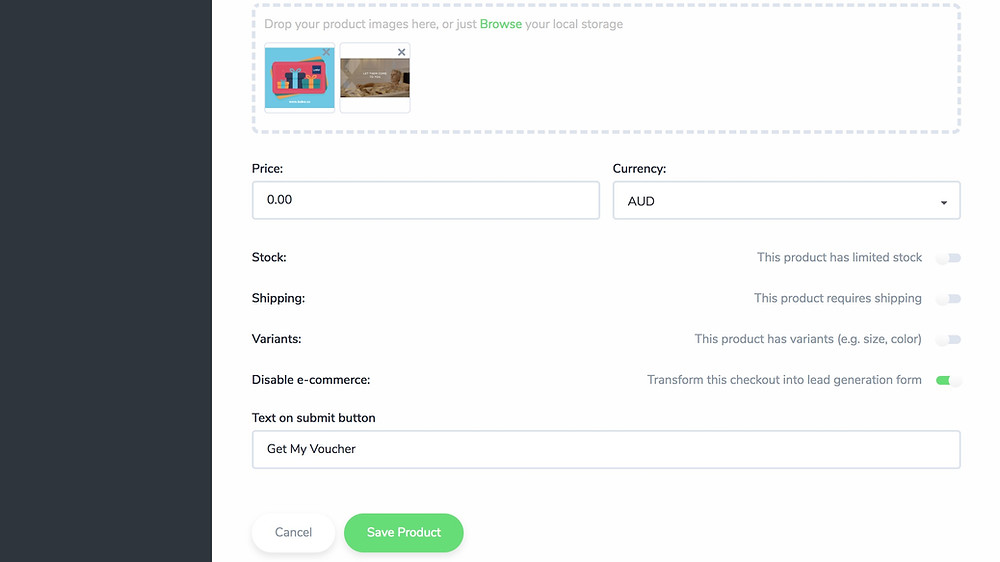
Task: Click the 'This product requires shipping' label
Action: click(837, 299)
